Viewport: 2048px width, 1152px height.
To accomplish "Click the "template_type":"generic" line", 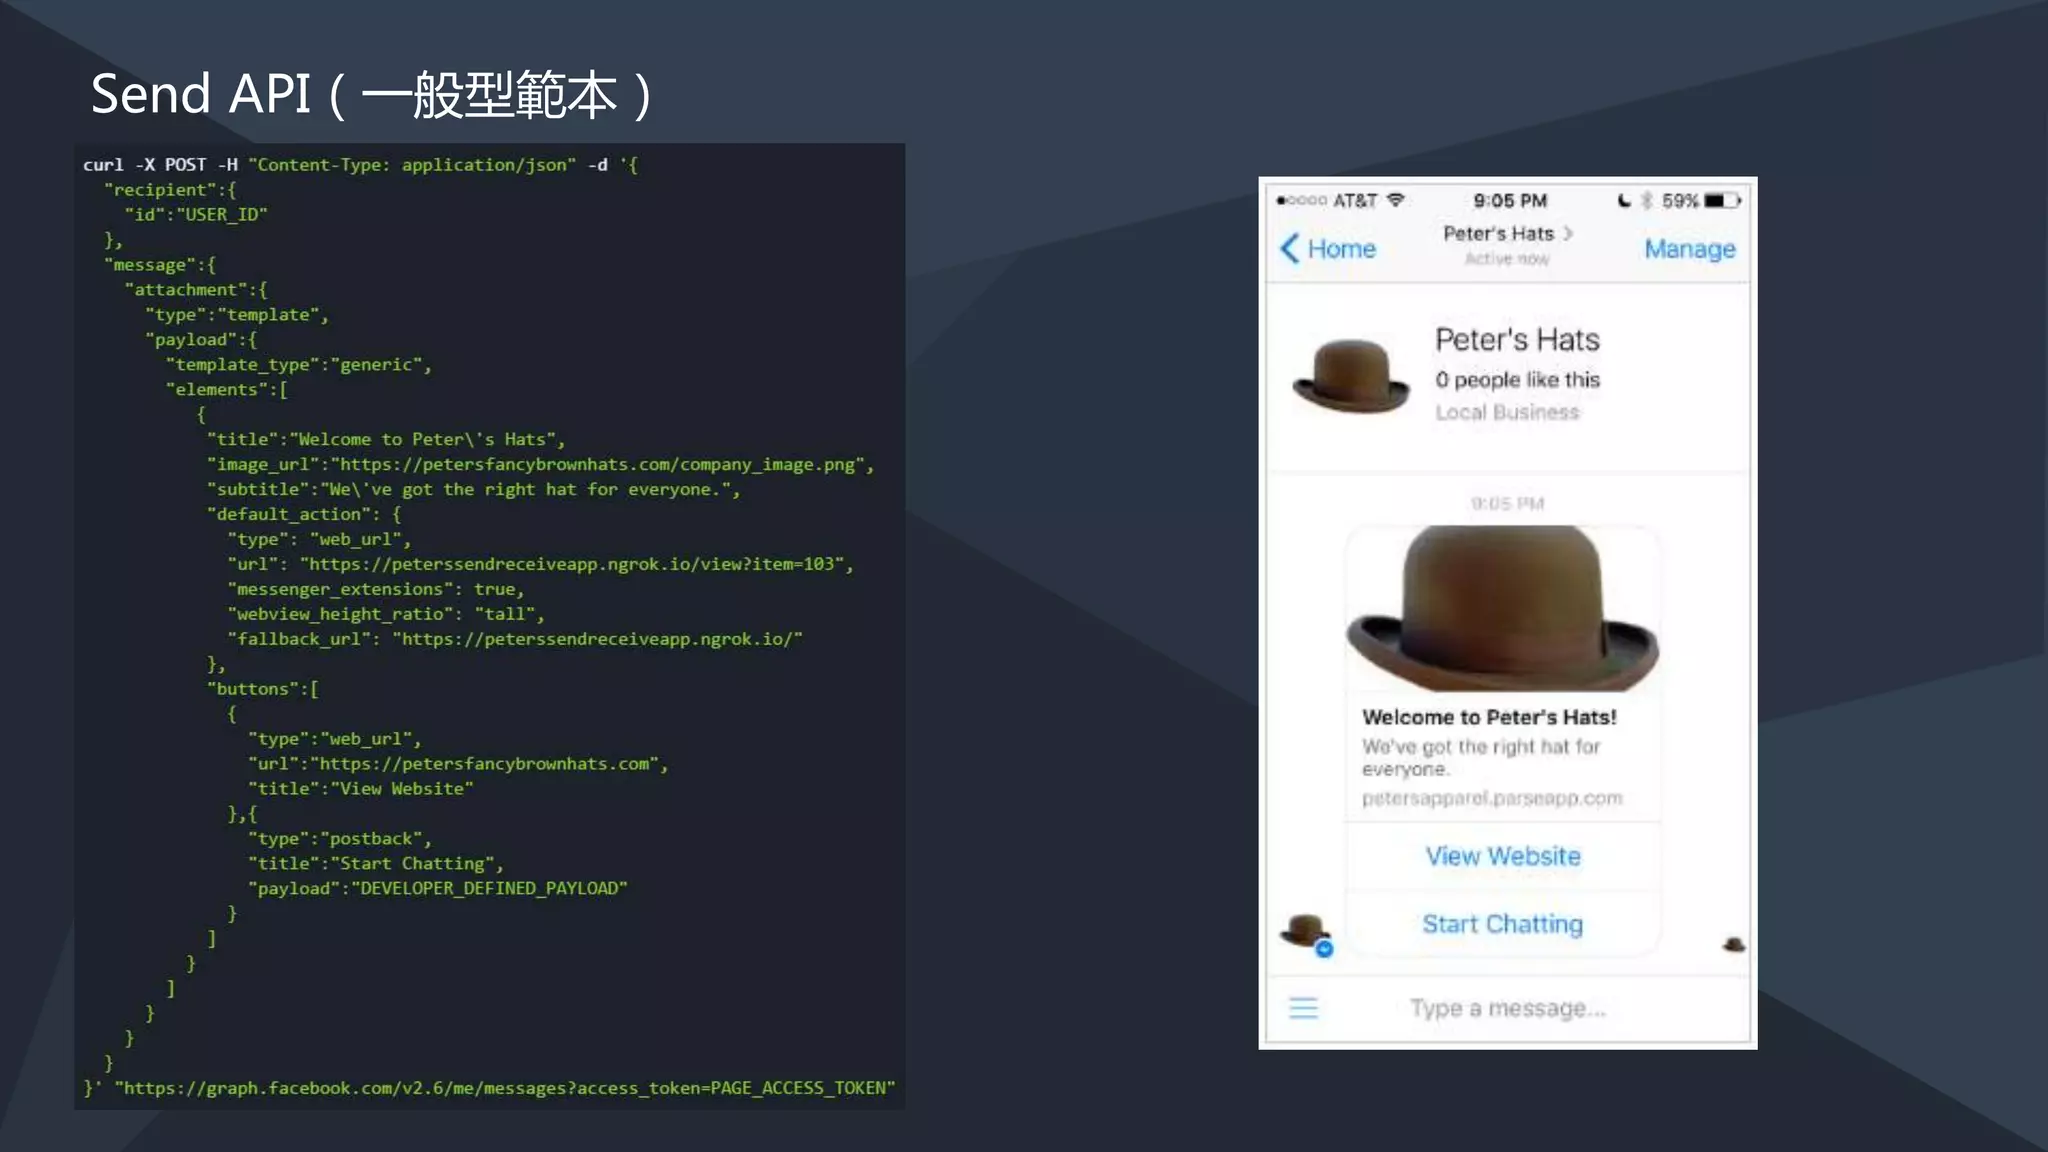I will point(299,365).
